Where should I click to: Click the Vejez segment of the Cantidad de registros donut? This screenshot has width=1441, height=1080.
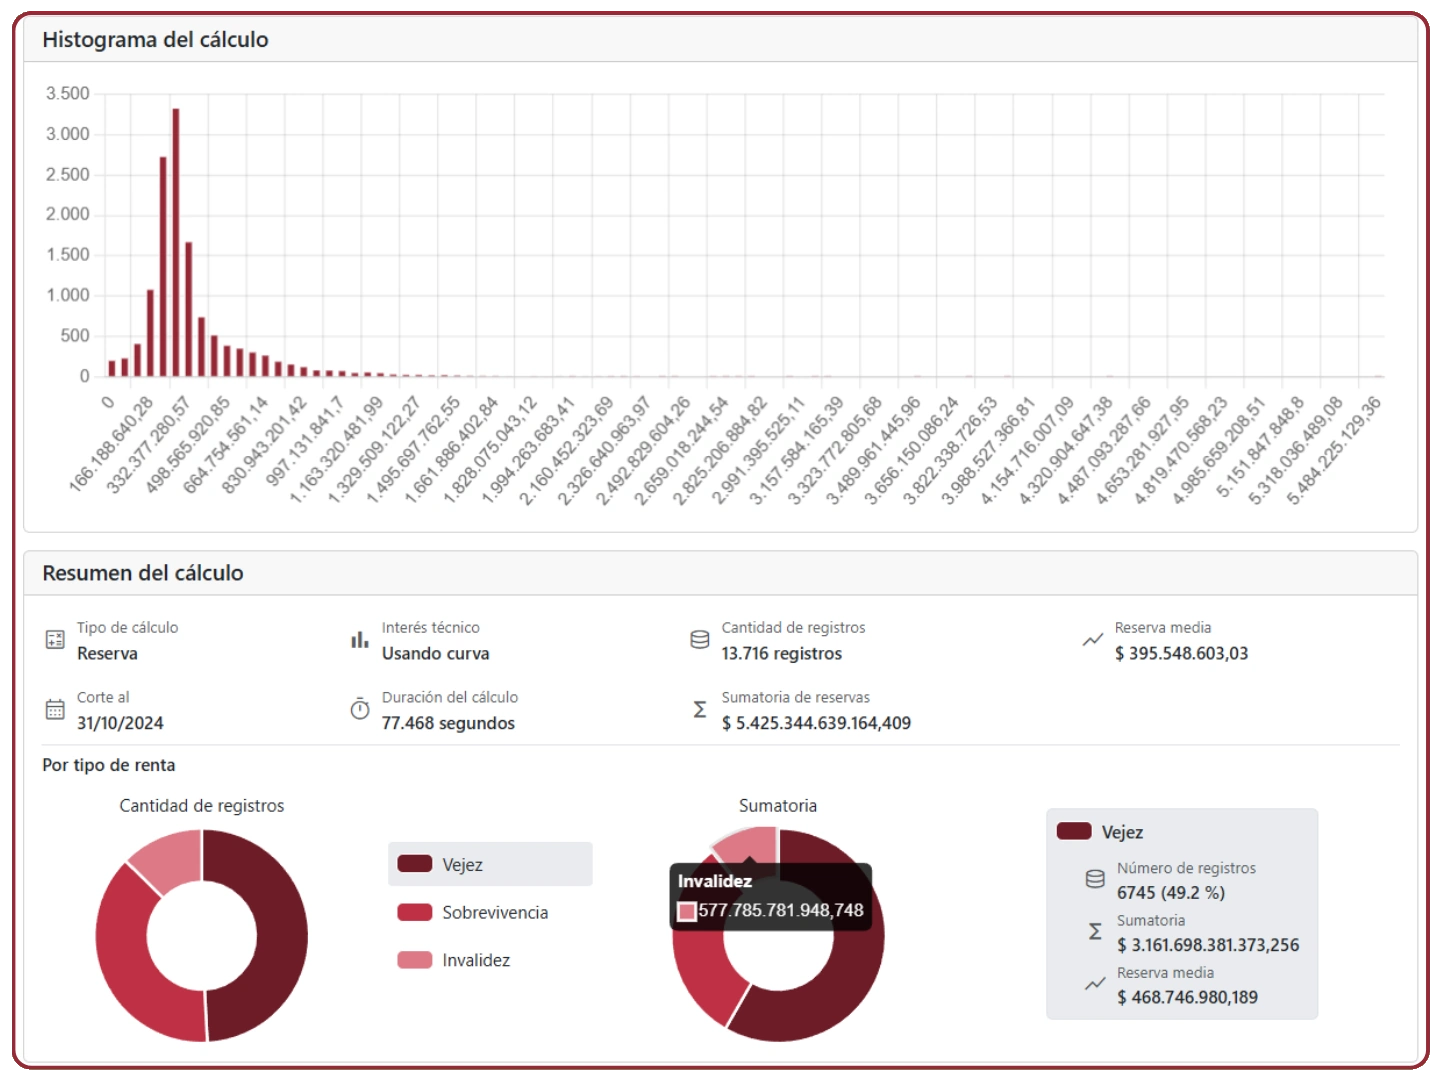282,935
